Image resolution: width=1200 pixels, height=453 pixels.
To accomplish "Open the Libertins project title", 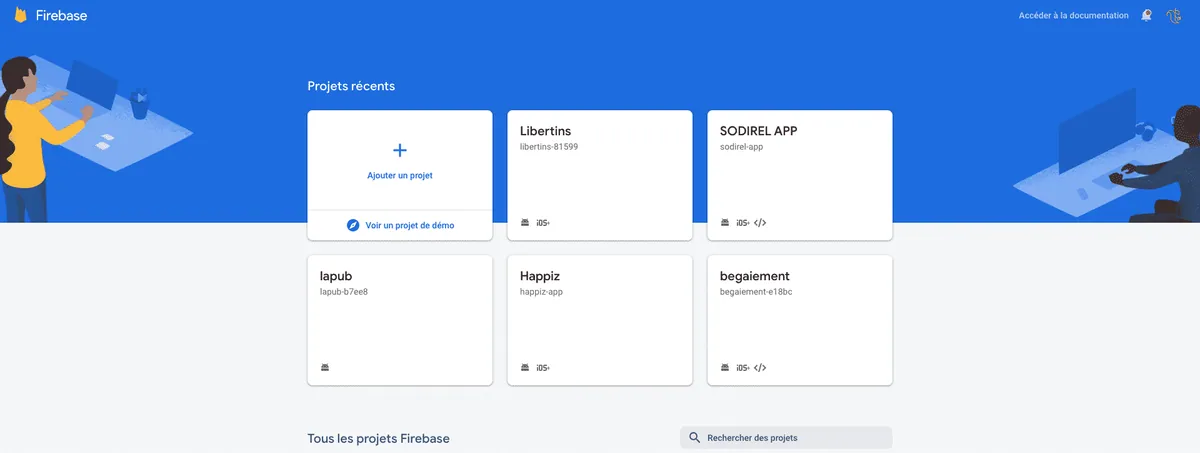I will coord(546,131).
